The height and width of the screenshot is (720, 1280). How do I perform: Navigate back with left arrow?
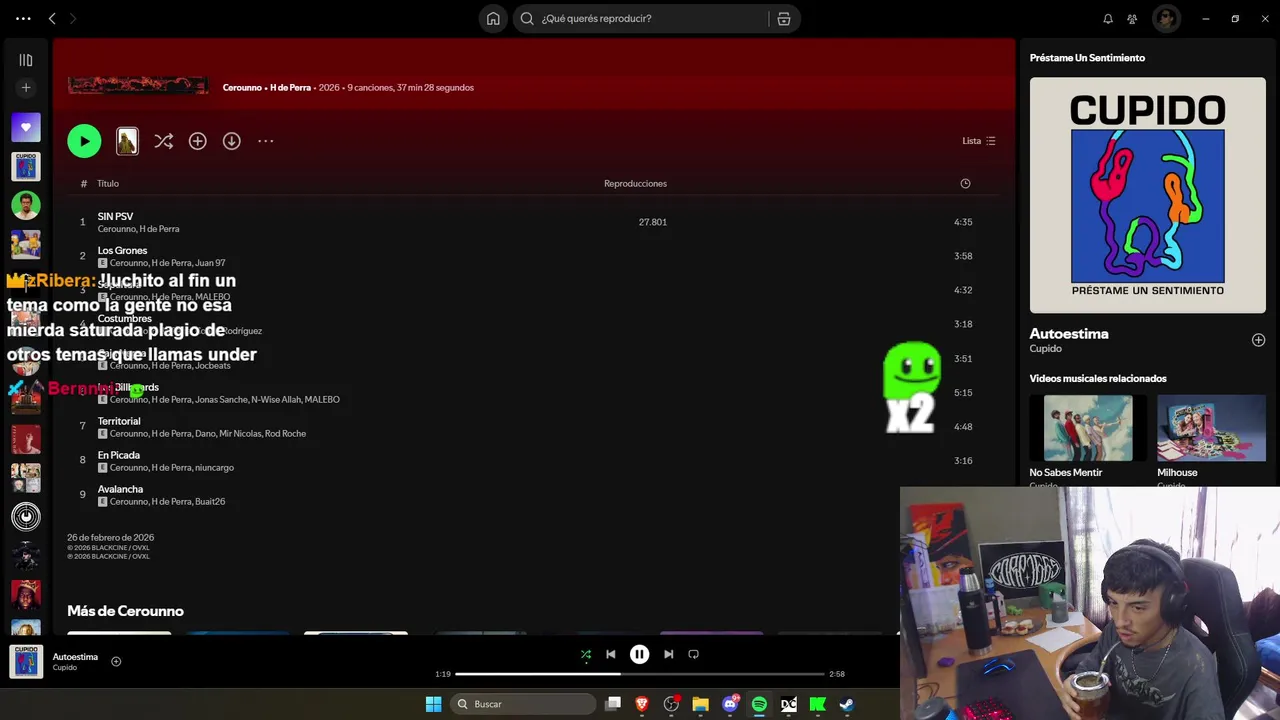click(x=52, y=18)
